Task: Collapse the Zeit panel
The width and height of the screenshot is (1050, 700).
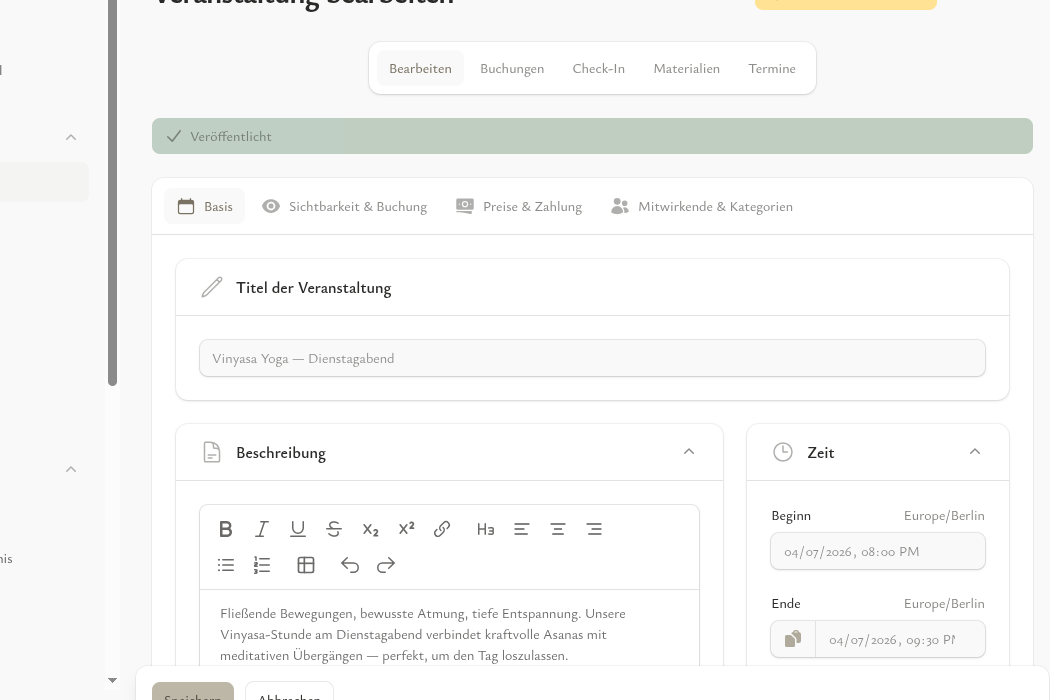Action: point(975,452)
